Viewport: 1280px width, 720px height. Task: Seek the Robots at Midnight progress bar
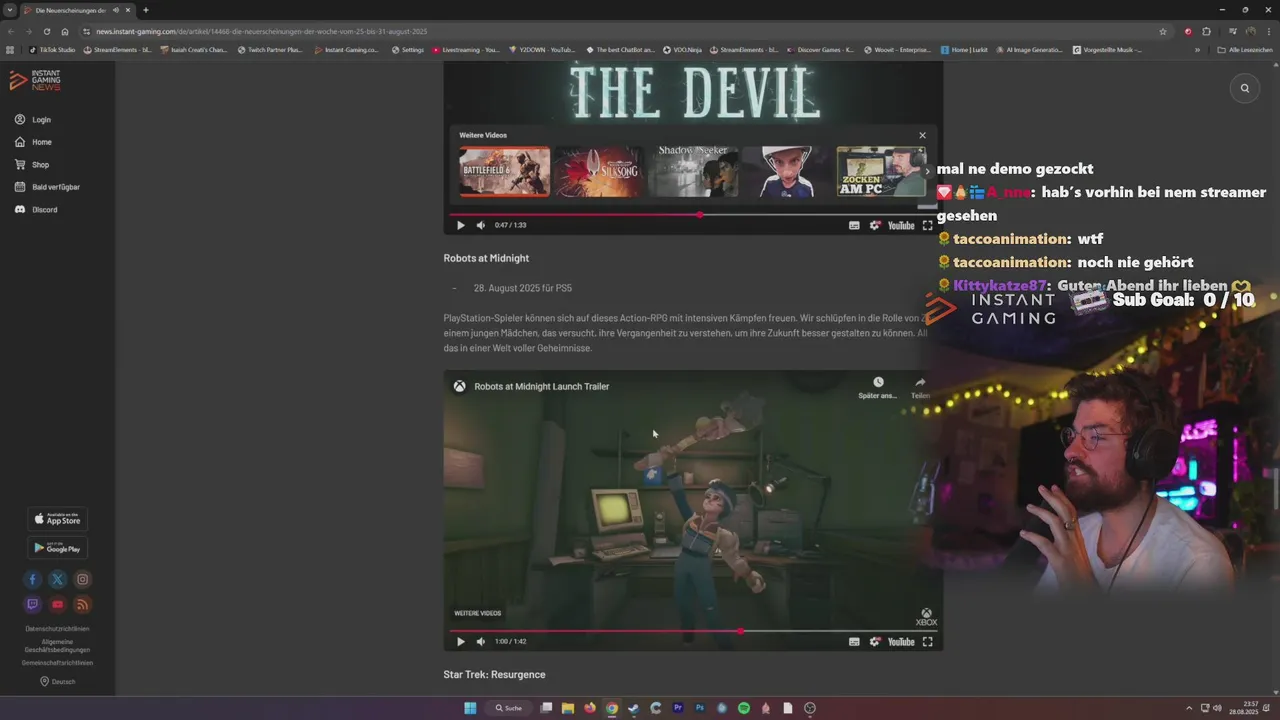pos(691,631)
